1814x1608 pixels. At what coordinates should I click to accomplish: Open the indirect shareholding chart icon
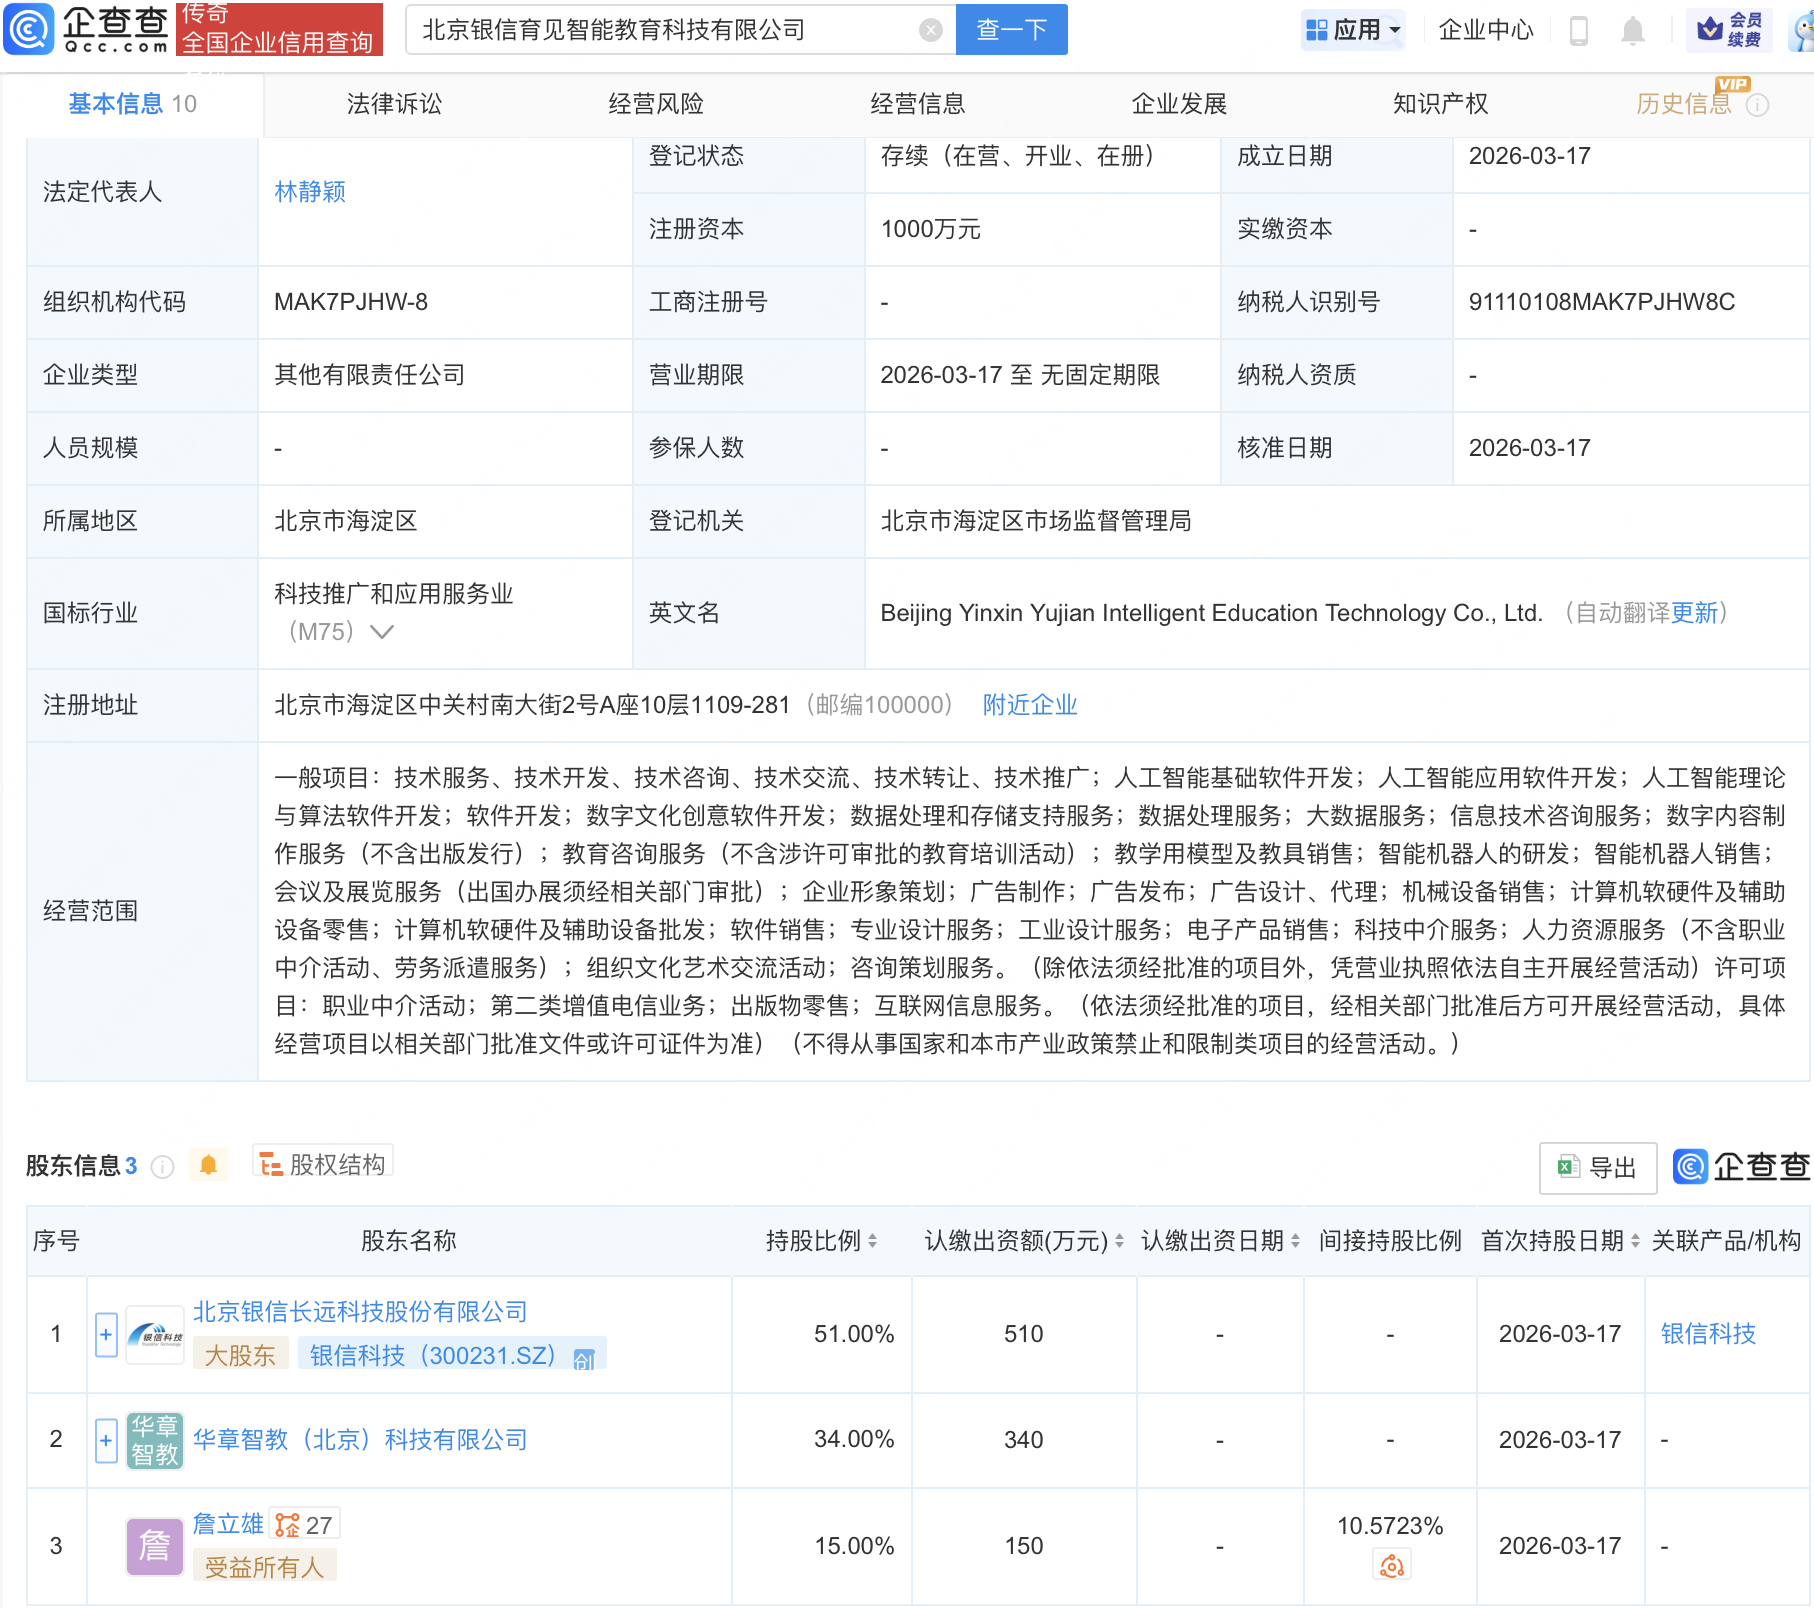pos(1391,1566)
